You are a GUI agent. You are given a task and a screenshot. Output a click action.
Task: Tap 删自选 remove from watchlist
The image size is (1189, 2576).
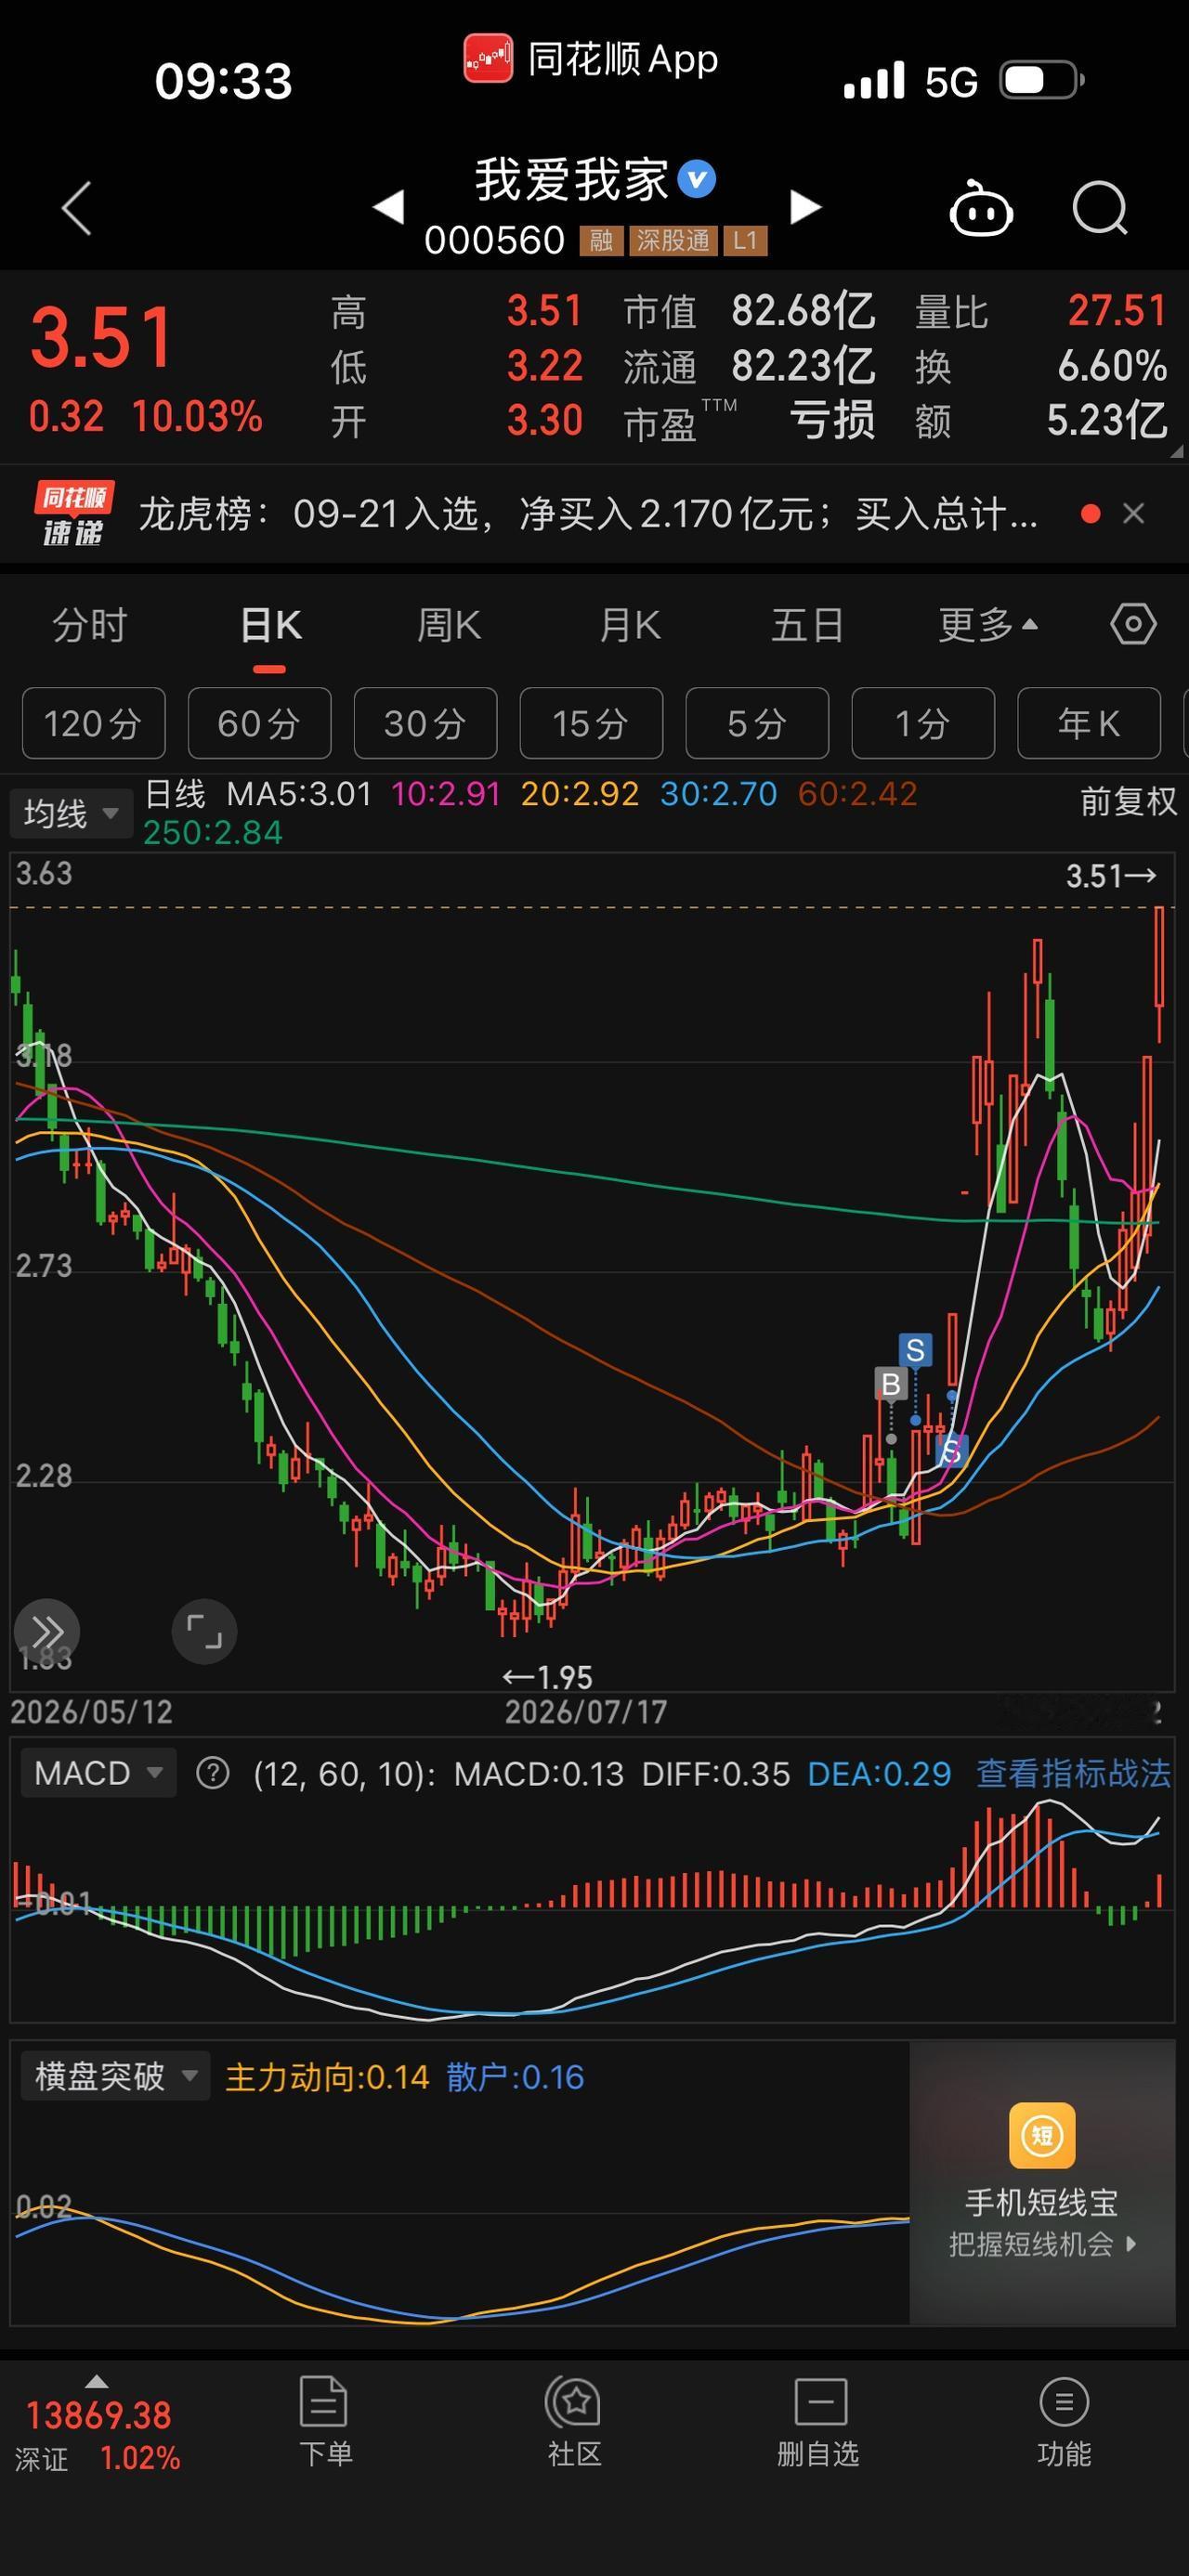point(818,2421)
